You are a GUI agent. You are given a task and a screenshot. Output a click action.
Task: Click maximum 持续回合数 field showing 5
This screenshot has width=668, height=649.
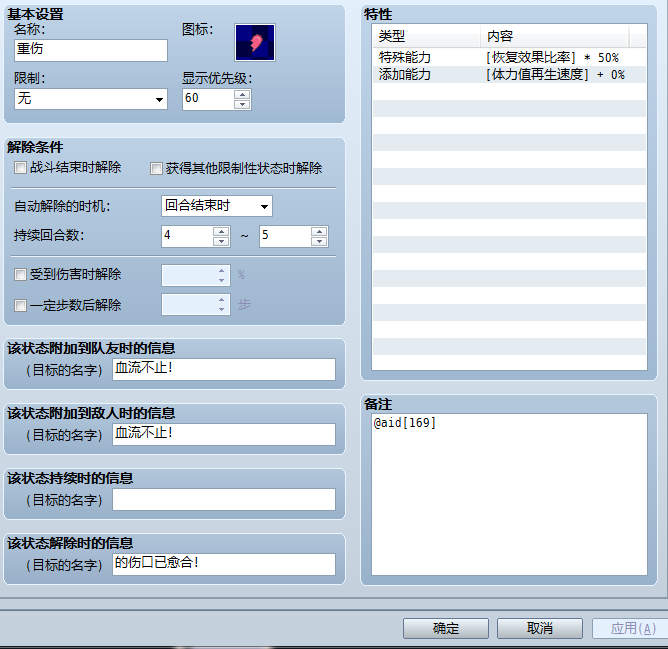285,236
